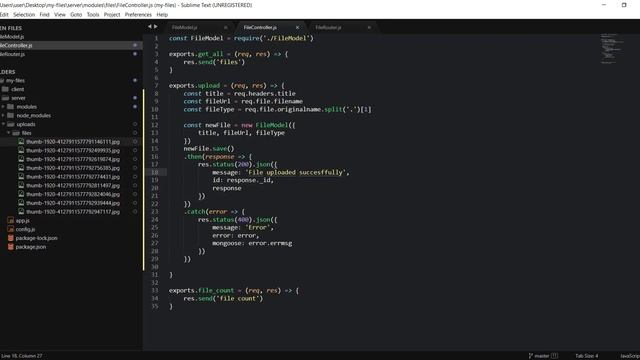The width and height of the screenshot is (640, 360).
Task: Click the uploads folder icon
Action: pos(11,124)
